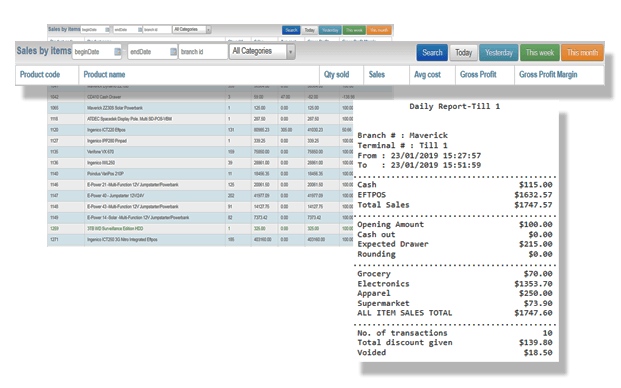Click No. of transactions receipt line
The height and width of the screenshot is (388, 621).
455,333
